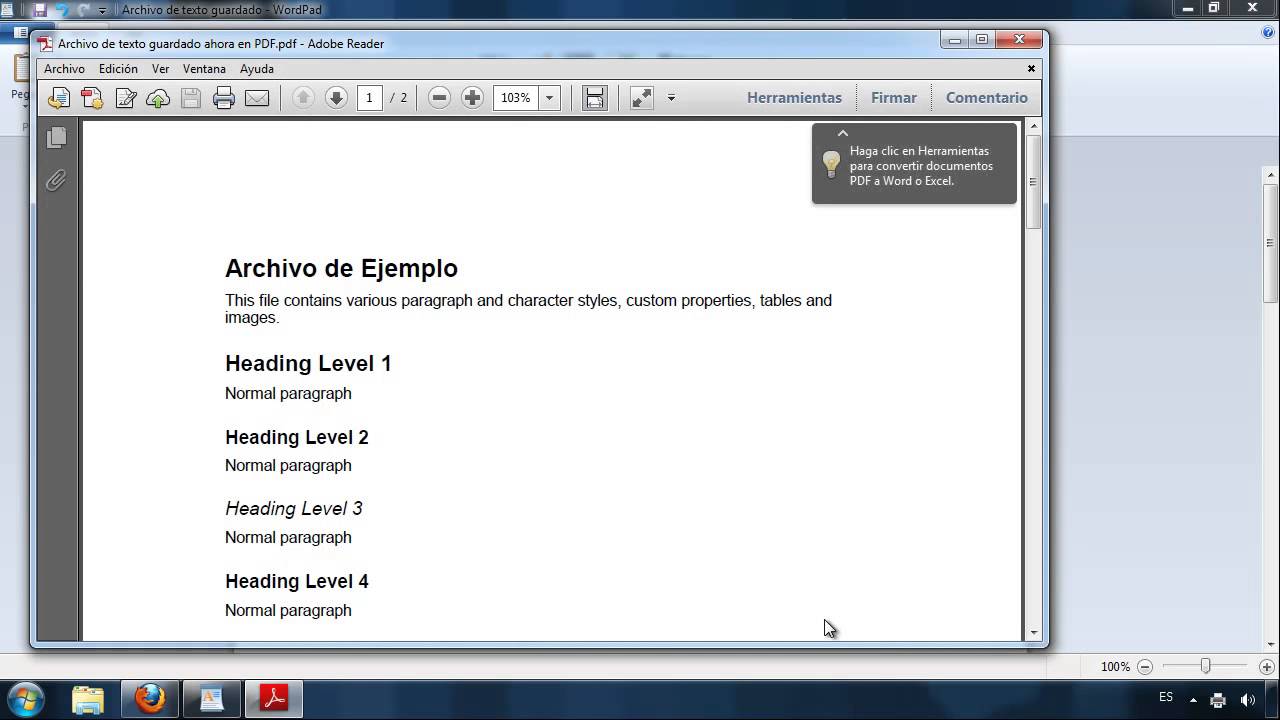Open WordPad quick access toolbar dropdown

[x=102, y=10]
